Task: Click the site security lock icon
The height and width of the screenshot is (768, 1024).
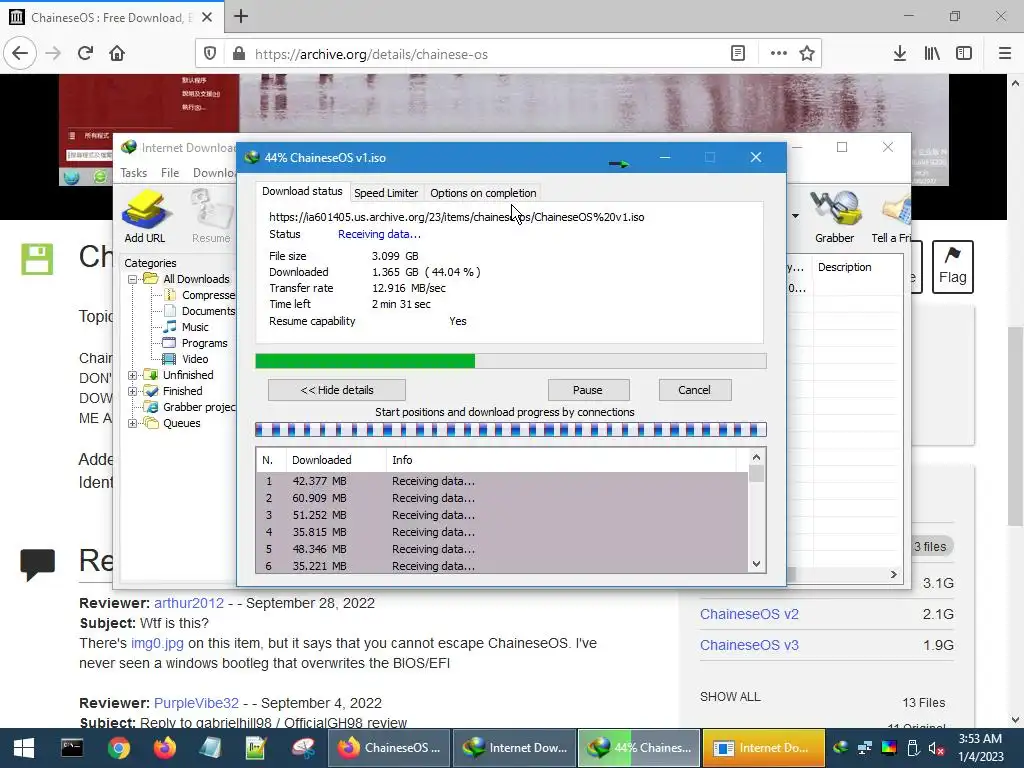Action: click(239, 54)
